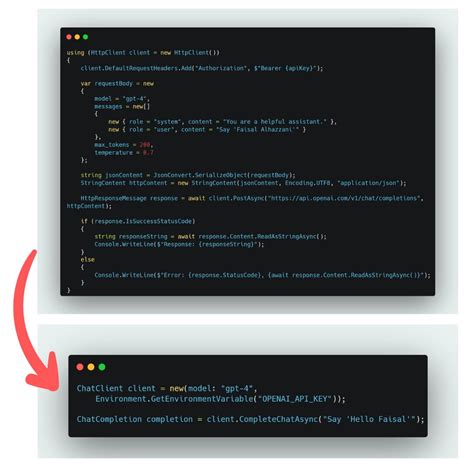This screenshot has width=474, height=474.
Task: Click the green dot on the bottom code window
Action: click(x=102, y=367)
